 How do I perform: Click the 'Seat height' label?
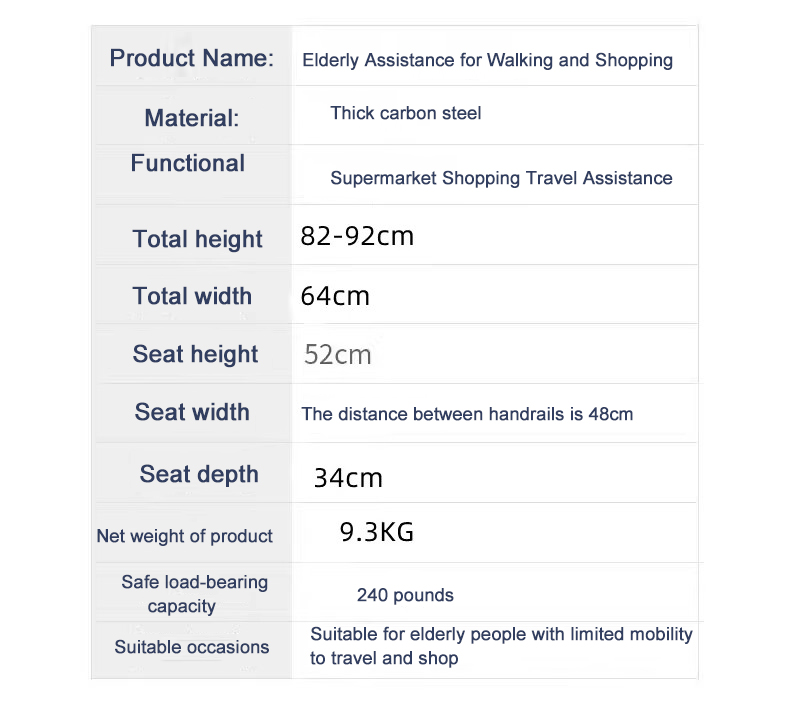coord(195,354)
